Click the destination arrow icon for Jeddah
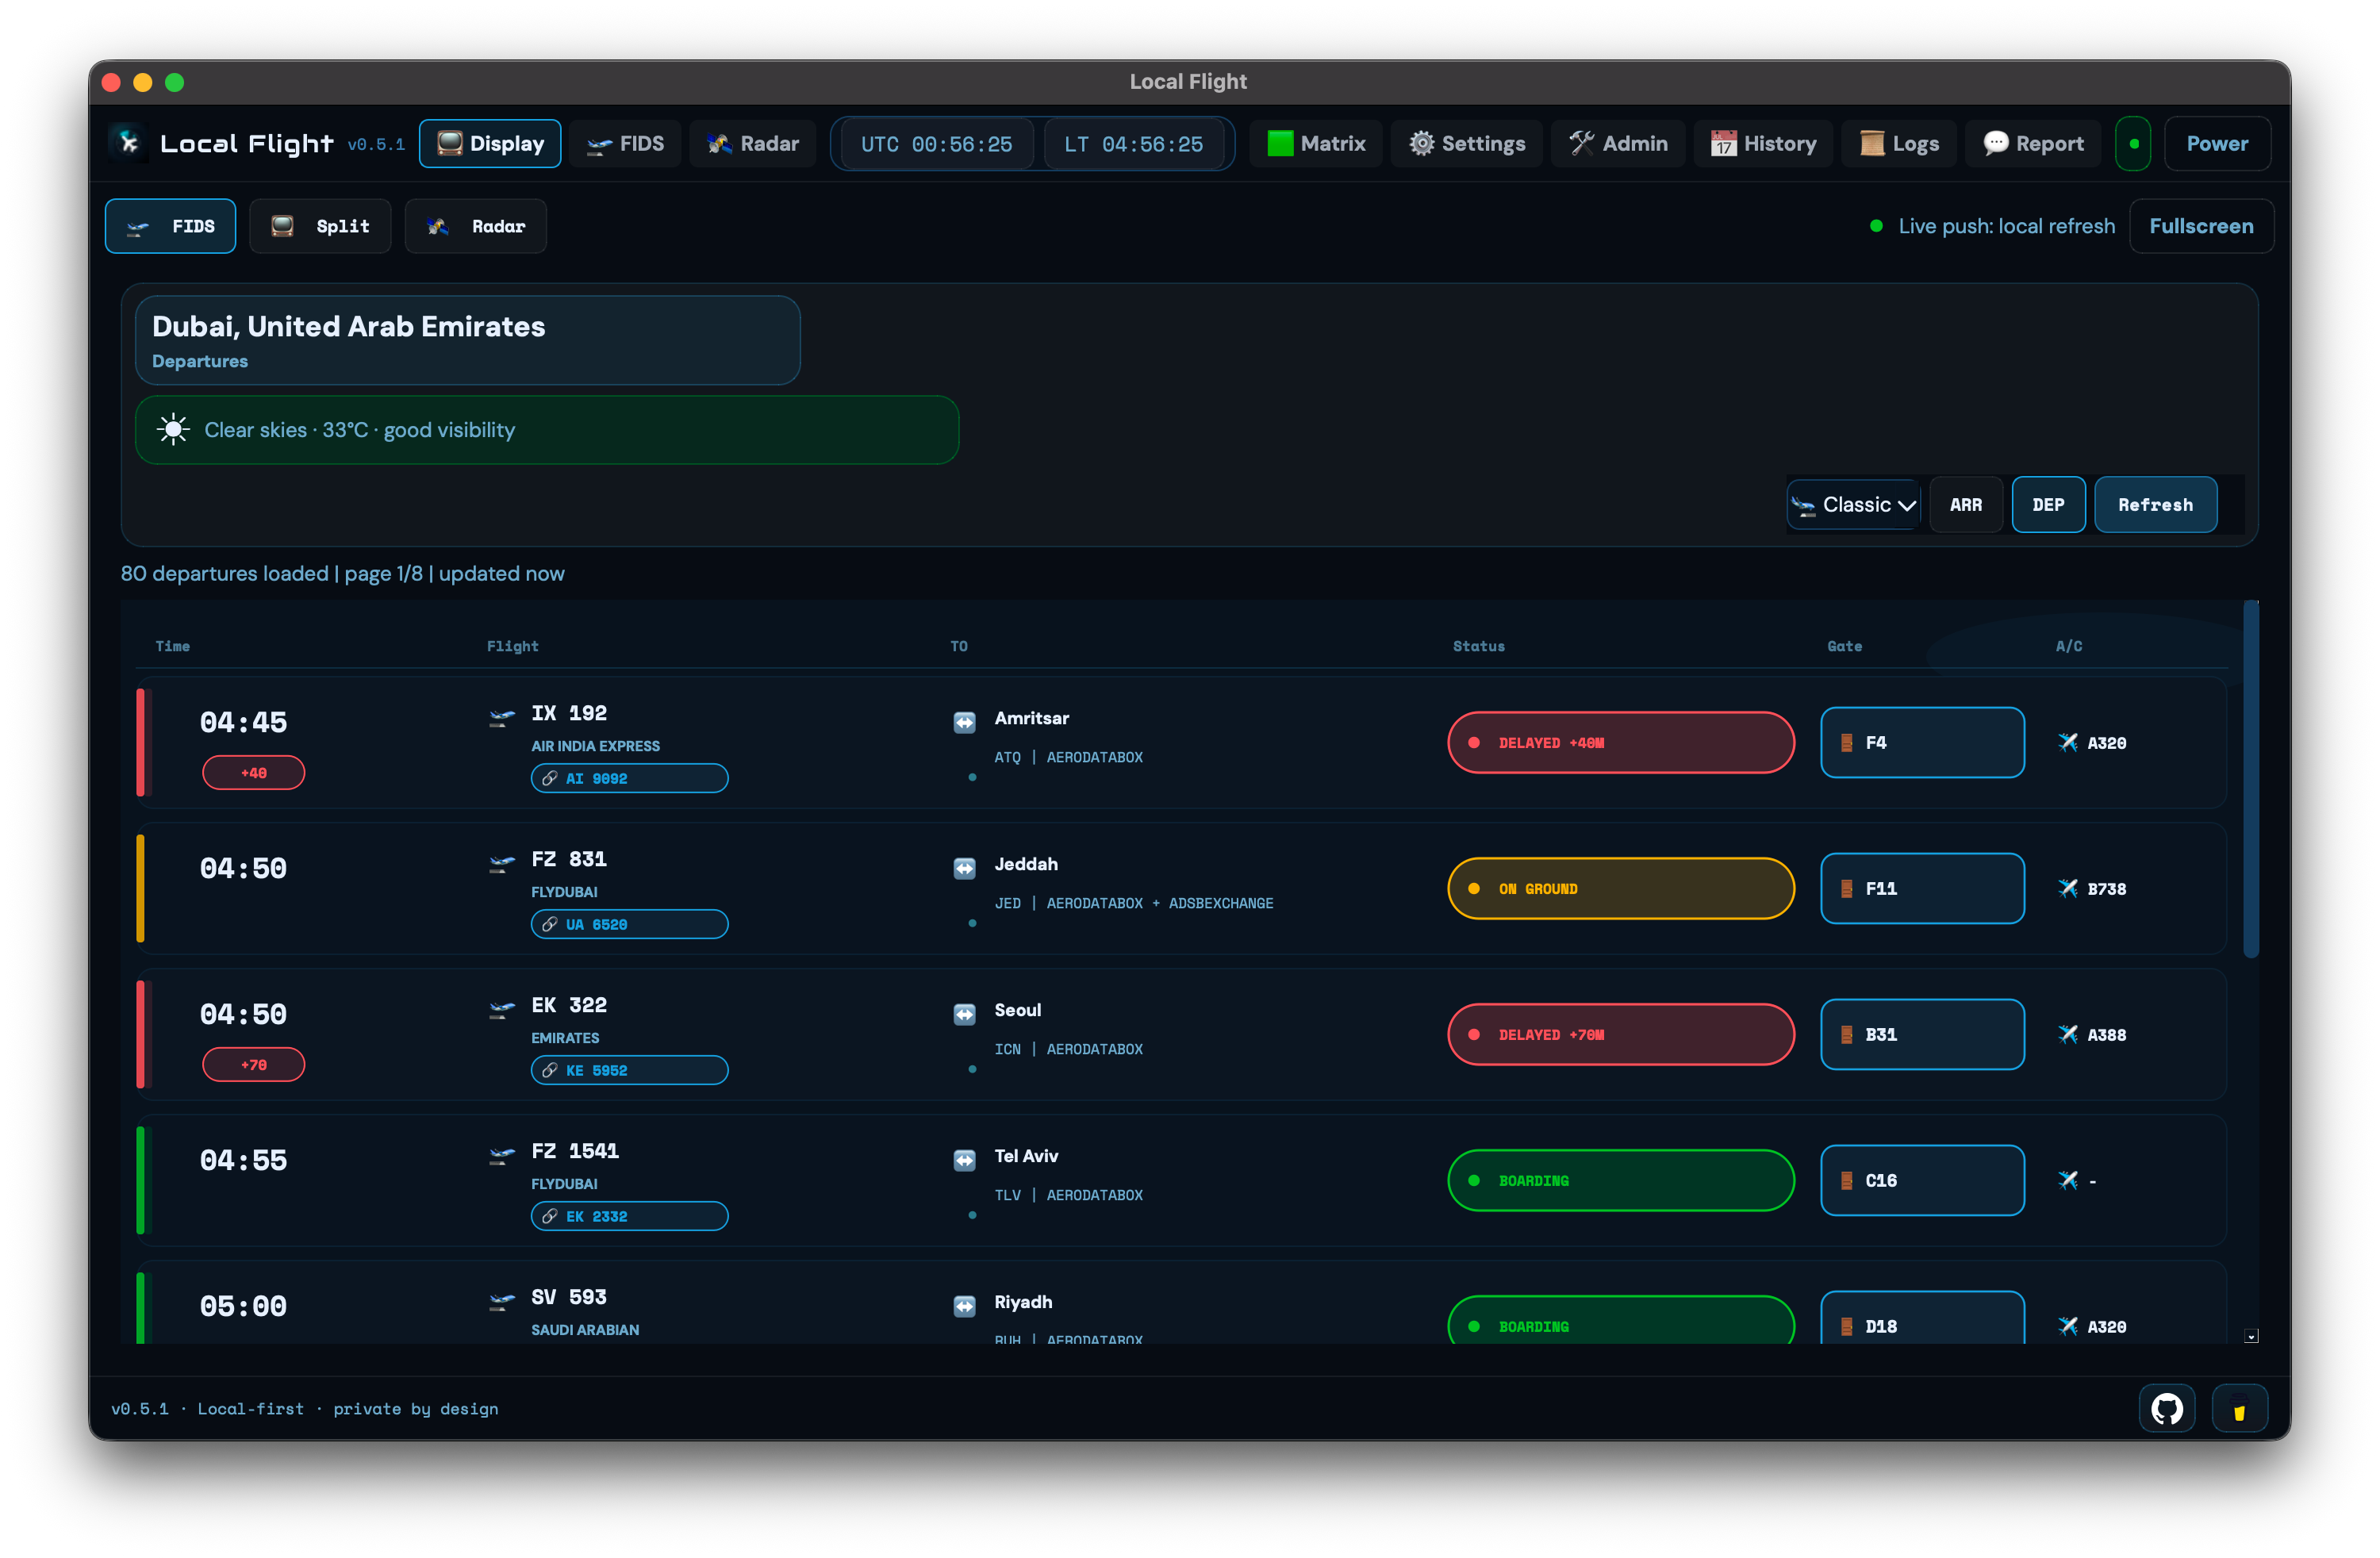2380x1558 pixels. pyautogui.click(x=964, y=868)
